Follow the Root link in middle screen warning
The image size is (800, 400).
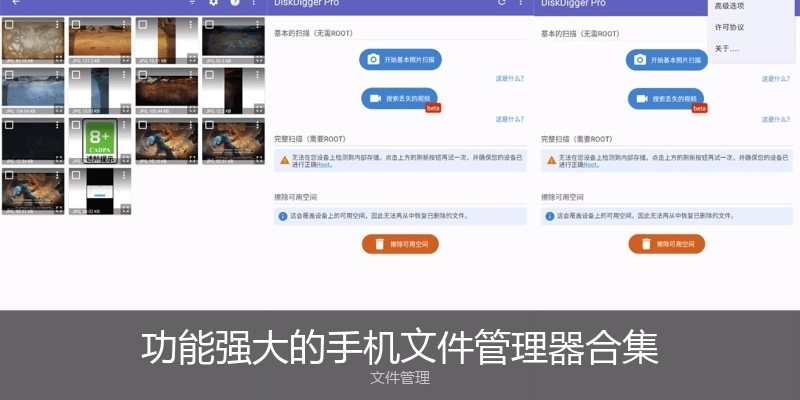pyautogui.click(x=324, y=164)
